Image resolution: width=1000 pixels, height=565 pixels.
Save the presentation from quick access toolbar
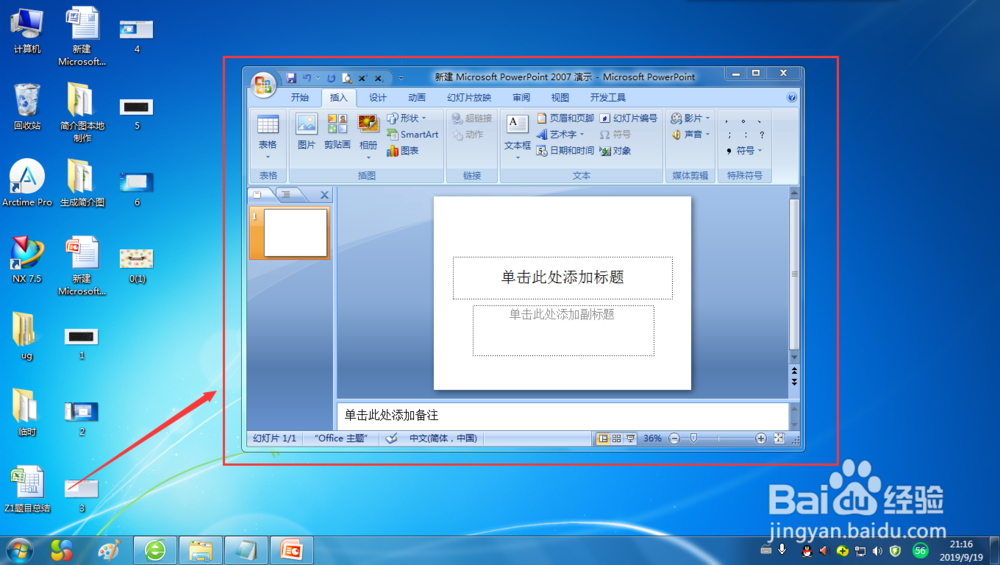click(x=291, y=78)
